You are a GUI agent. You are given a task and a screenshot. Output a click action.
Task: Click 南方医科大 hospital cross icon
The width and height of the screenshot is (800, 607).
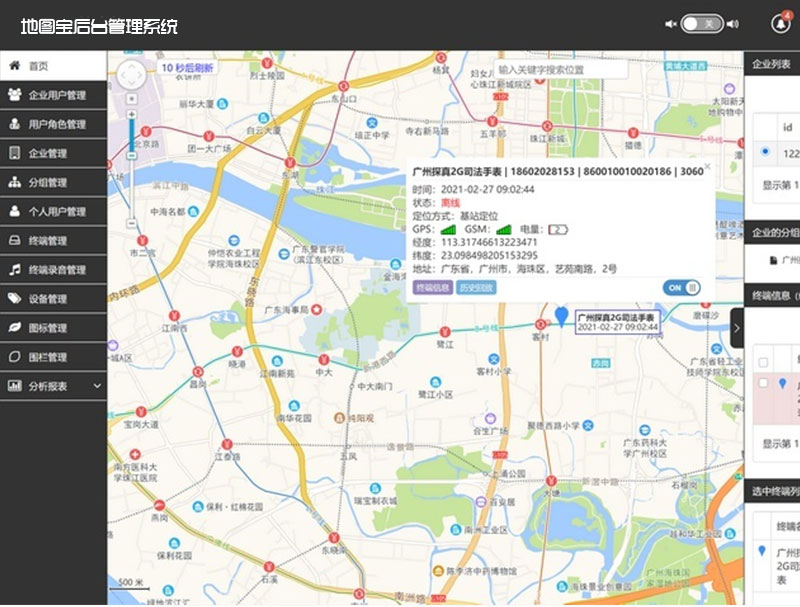tap(135, 454)
